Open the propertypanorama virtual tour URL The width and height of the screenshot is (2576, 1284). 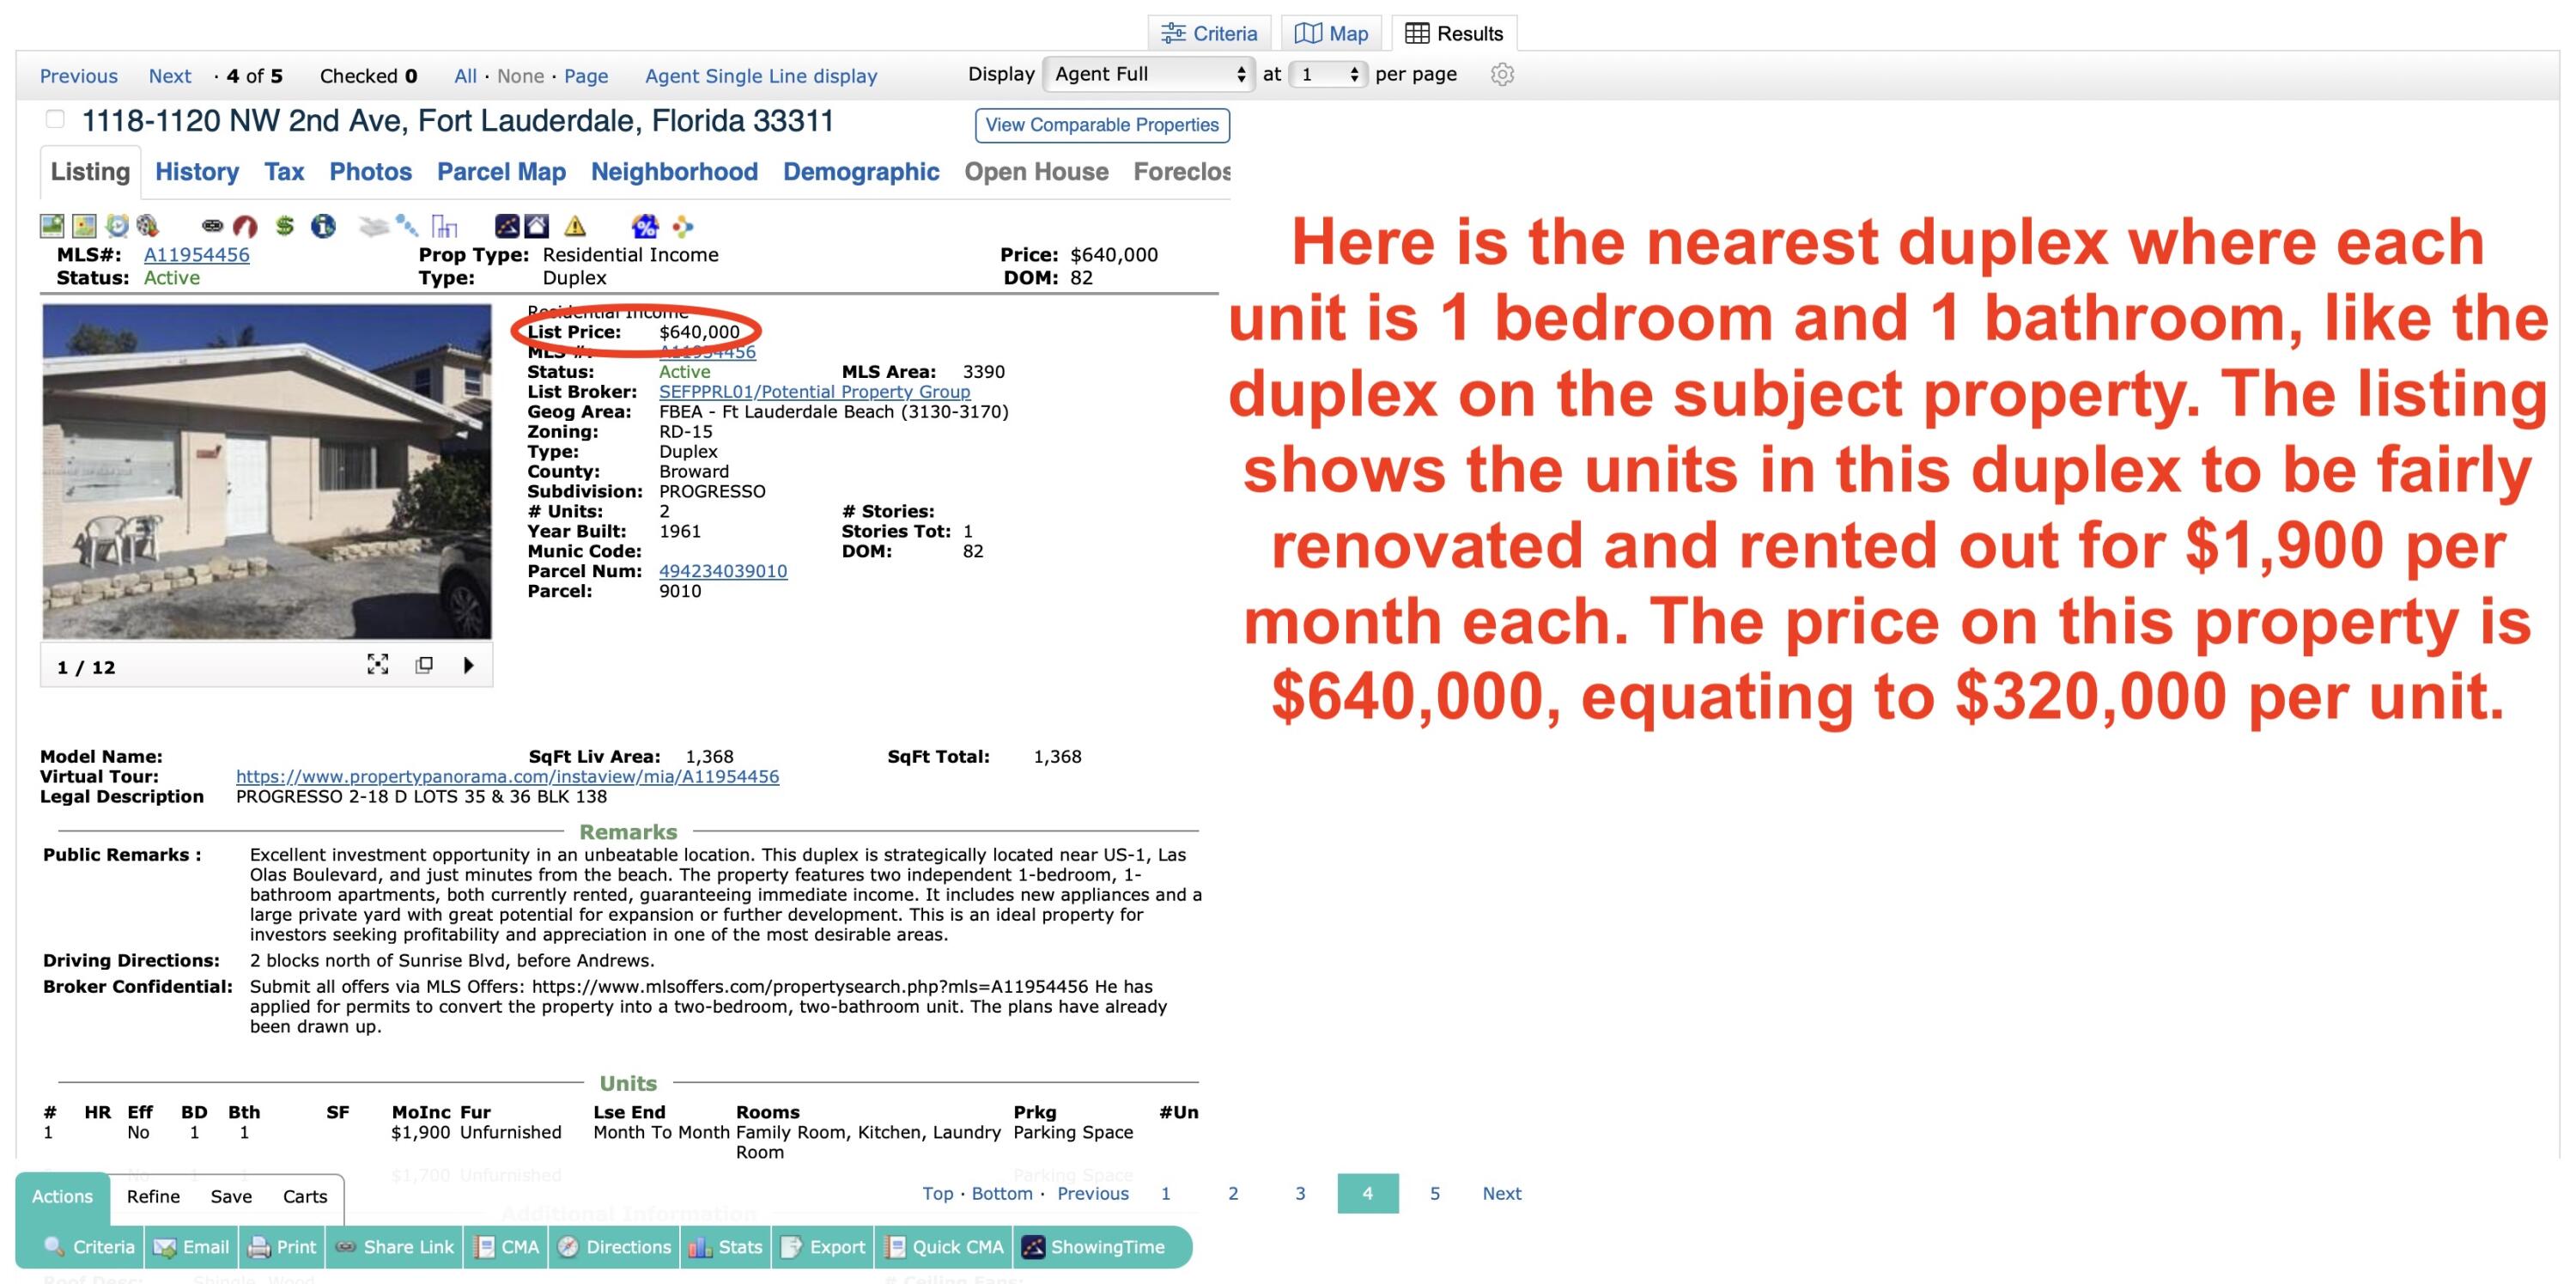click(x=507, y=776)
